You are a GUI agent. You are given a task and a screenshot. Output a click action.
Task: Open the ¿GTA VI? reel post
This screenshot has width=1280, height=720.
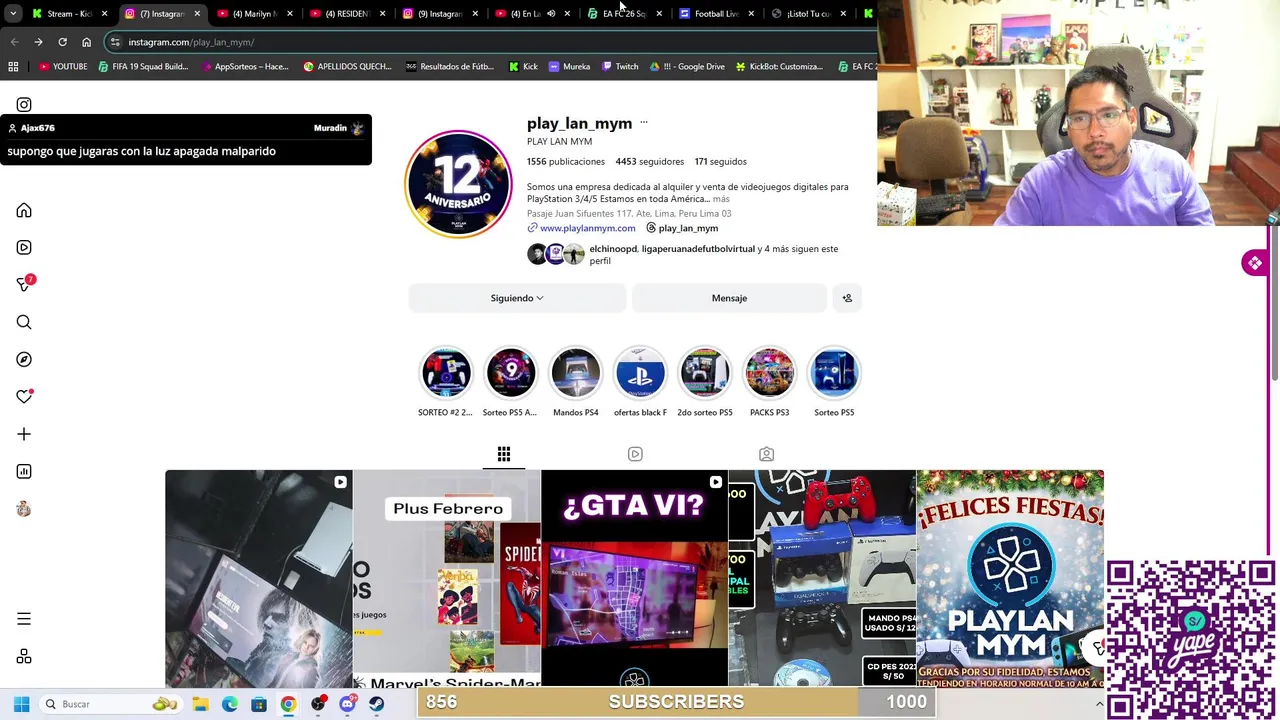[x=634, y=578]
